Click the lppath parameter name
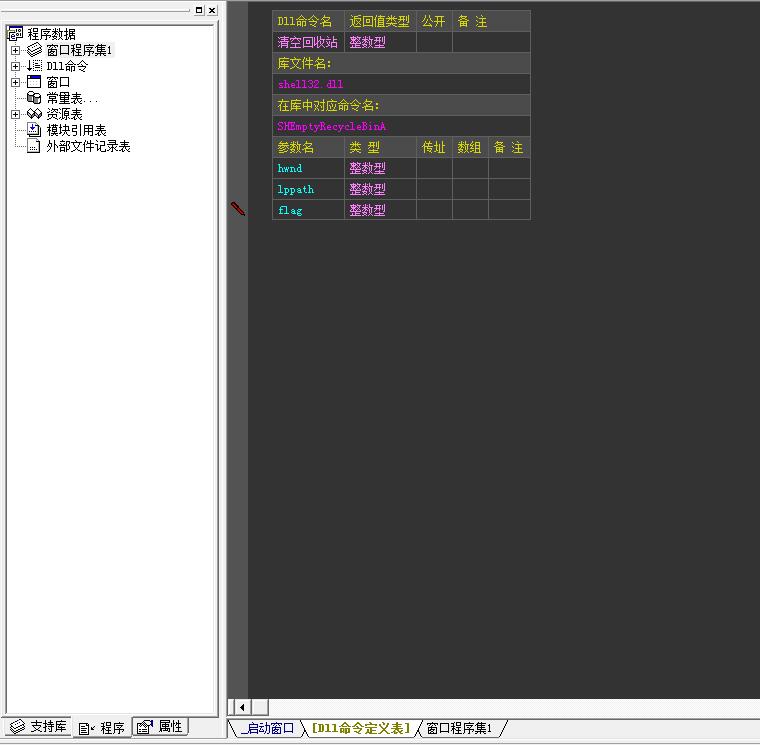This screenshot has width=760, height=745. point(296,190)
